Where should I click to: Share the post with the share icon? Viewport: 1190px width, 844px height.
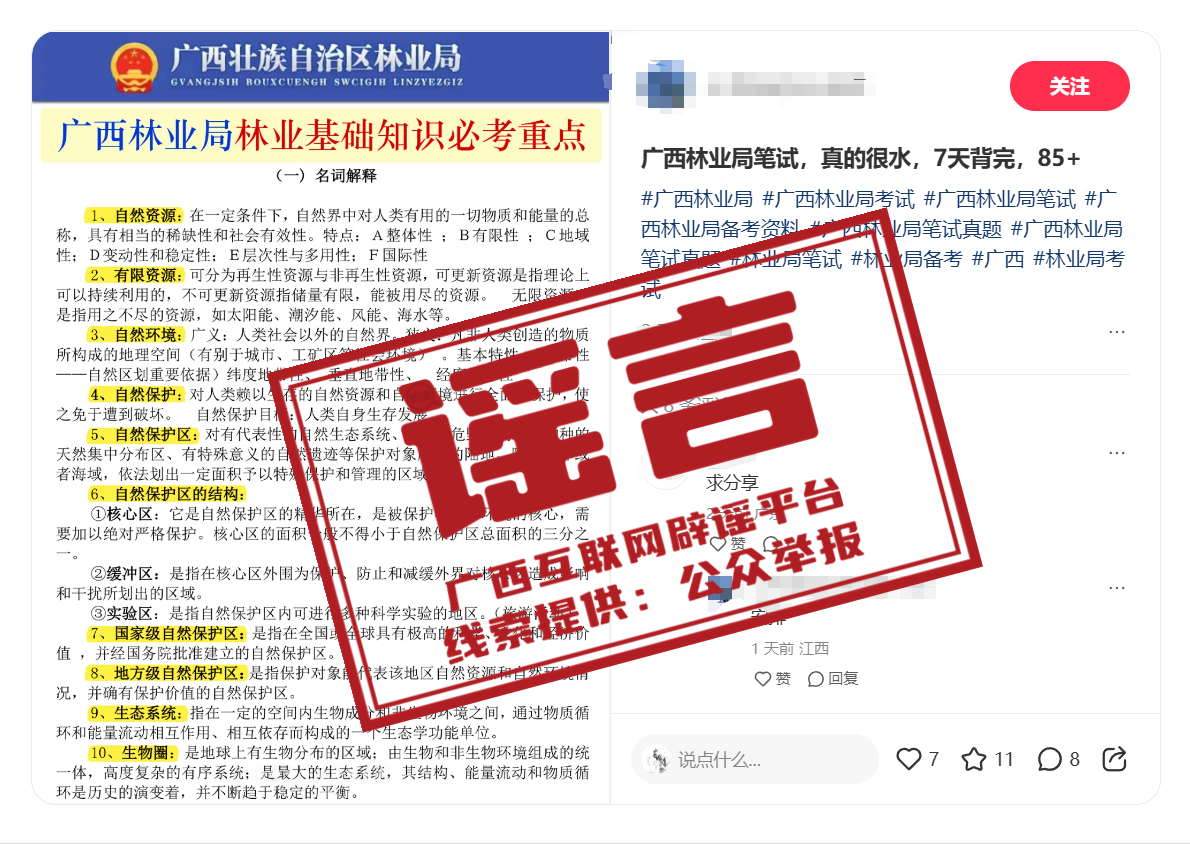pos(1114,759)
